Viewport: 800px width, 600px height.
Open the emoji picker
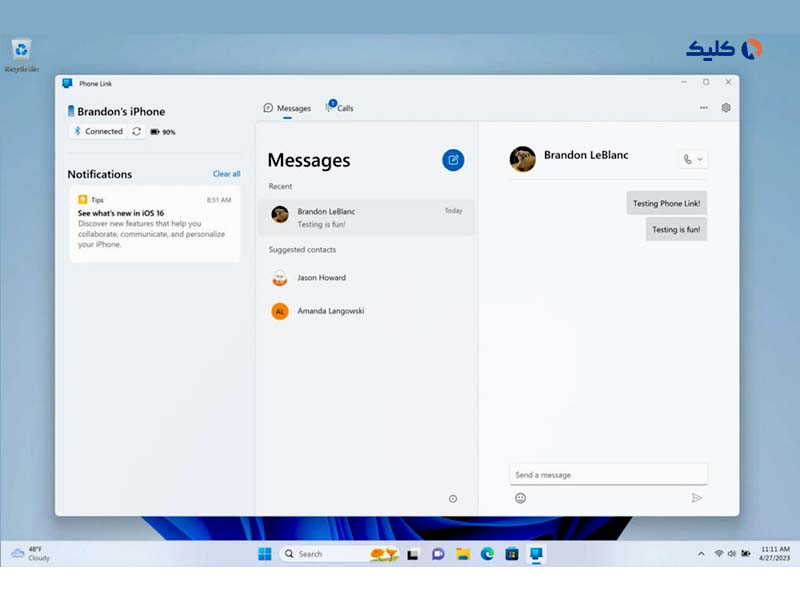pos(520,498)
